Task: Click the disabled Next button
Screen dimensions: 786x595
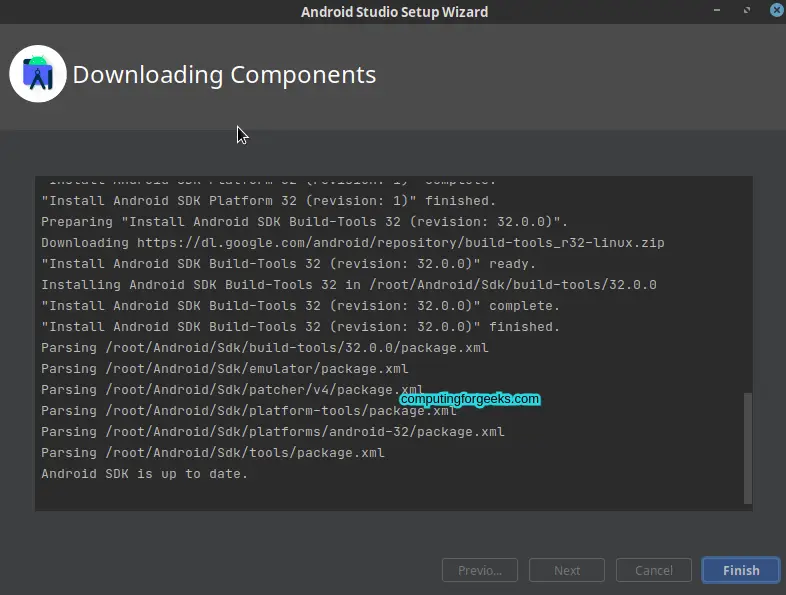Action: pos(567,570)
